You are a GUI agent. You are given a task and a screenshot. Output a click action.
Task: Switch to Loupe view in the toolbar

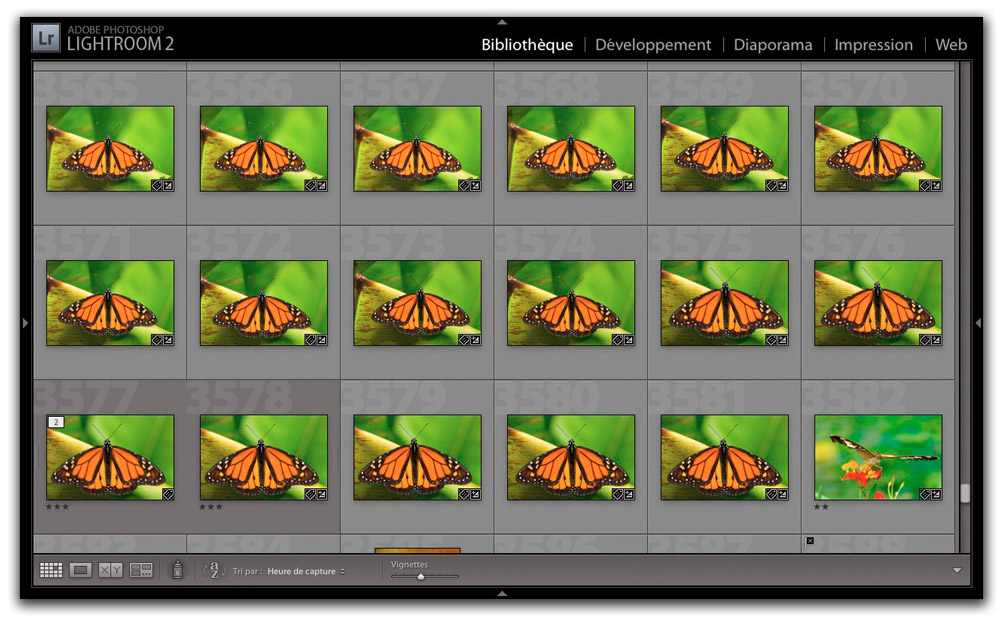click(80, 570)
